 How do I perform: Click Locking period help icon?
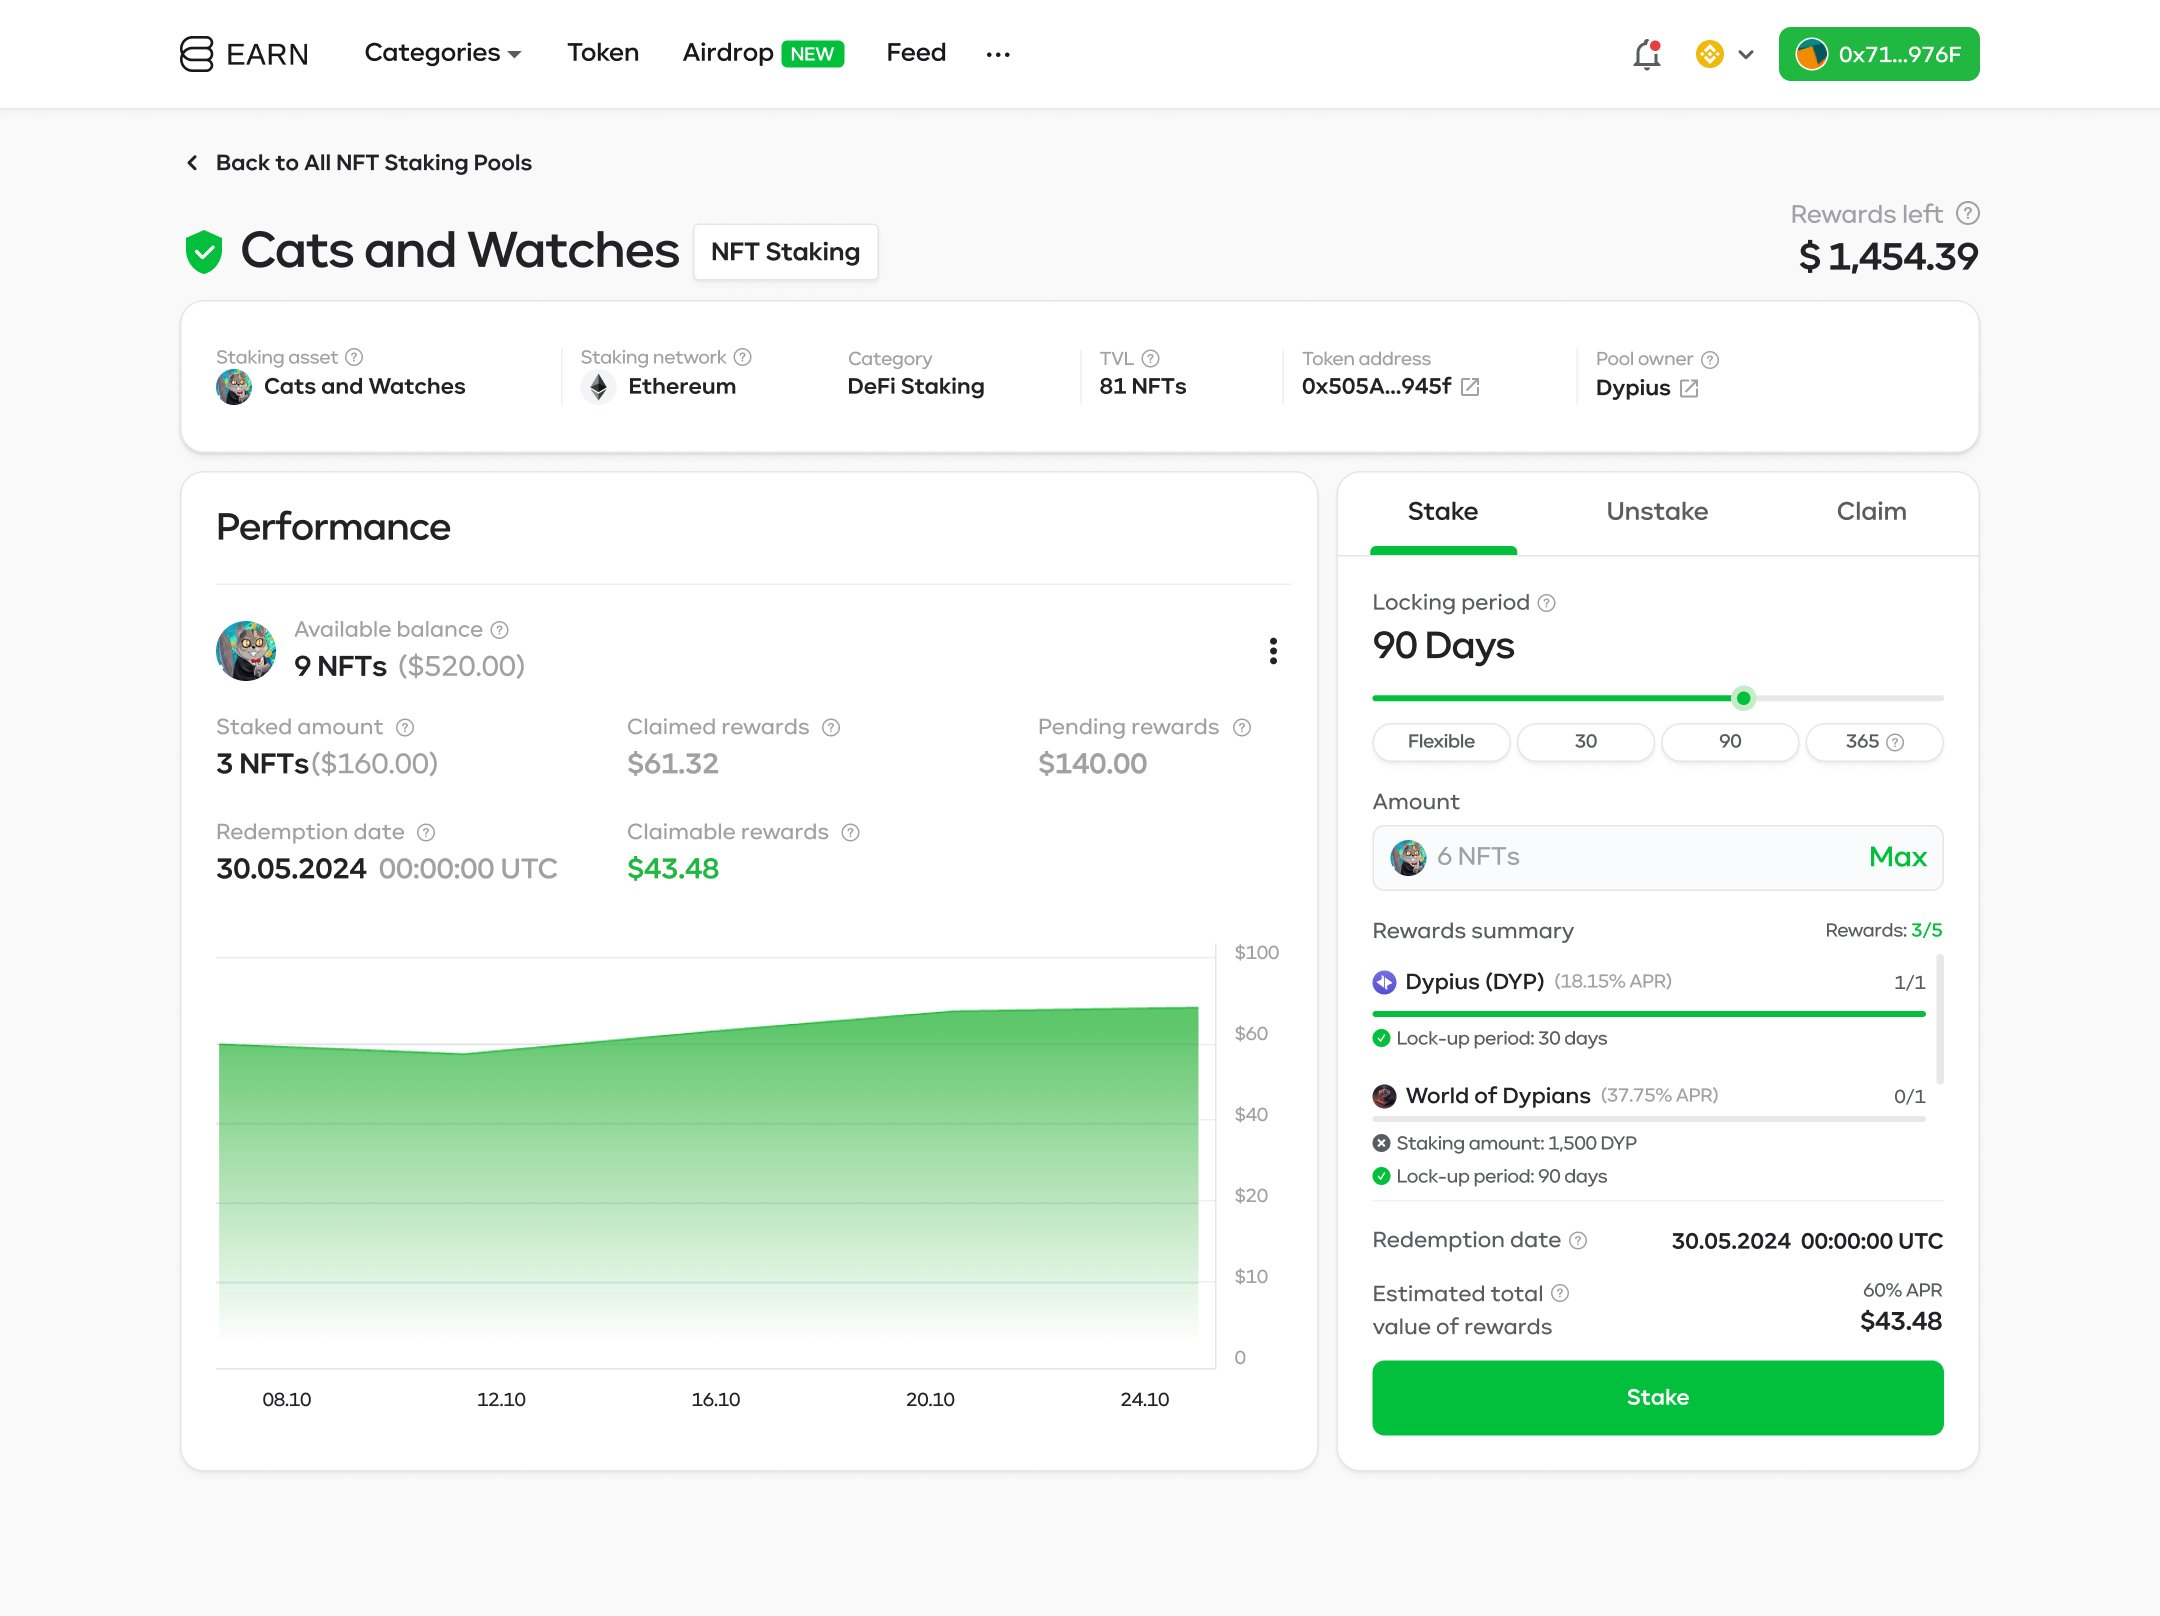1547,603
